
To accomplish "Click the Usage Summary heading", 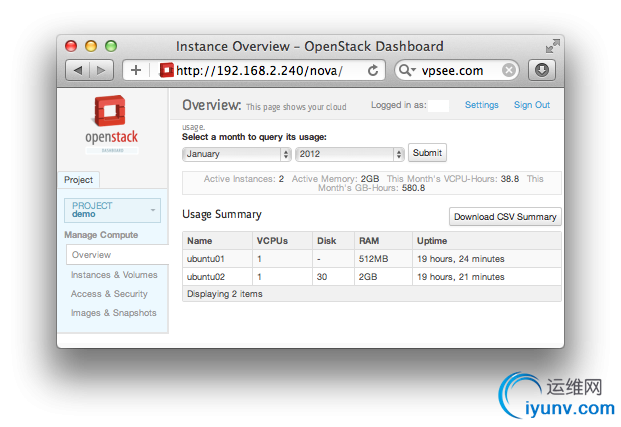I will 222,214.
